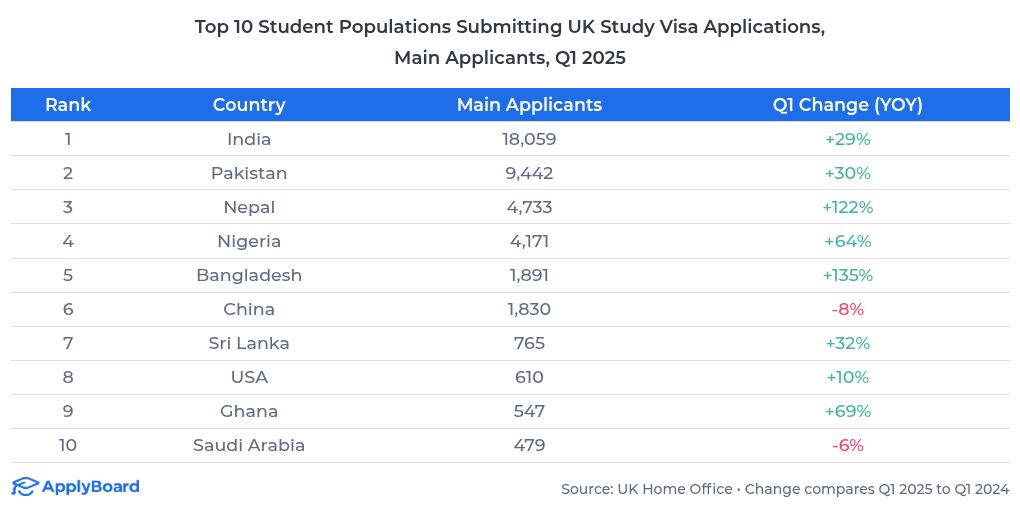Click the UK Home Office source note

(785, 489)
